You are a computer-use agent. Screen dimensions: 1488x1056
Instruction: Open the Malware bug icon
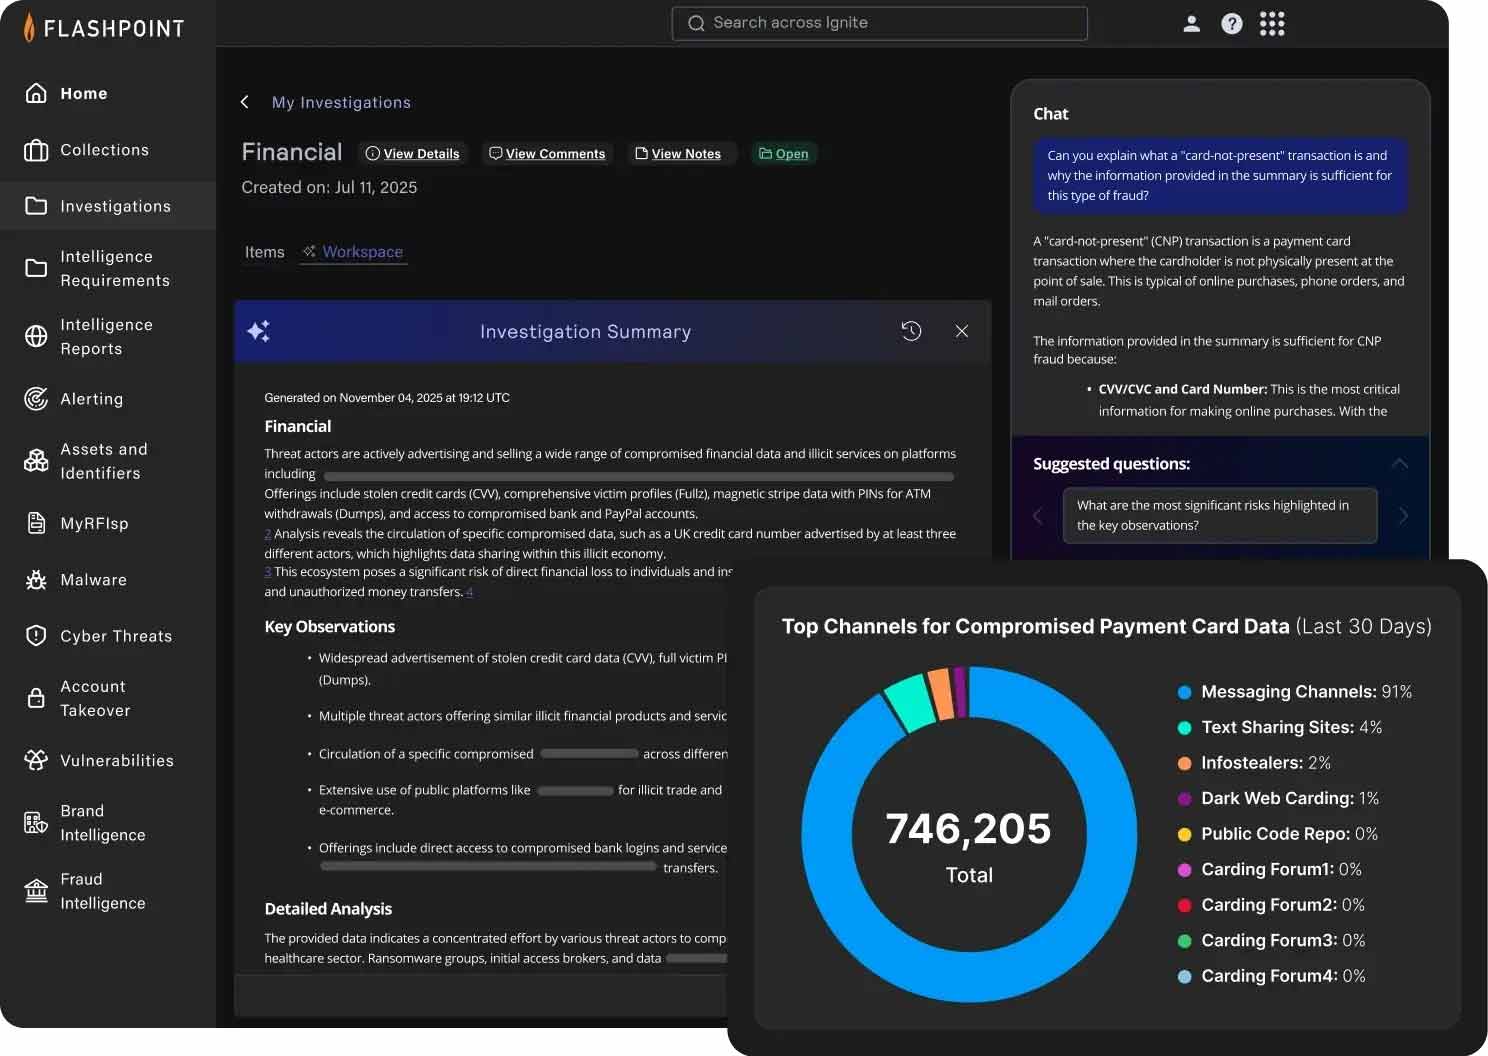pos(36,580)
